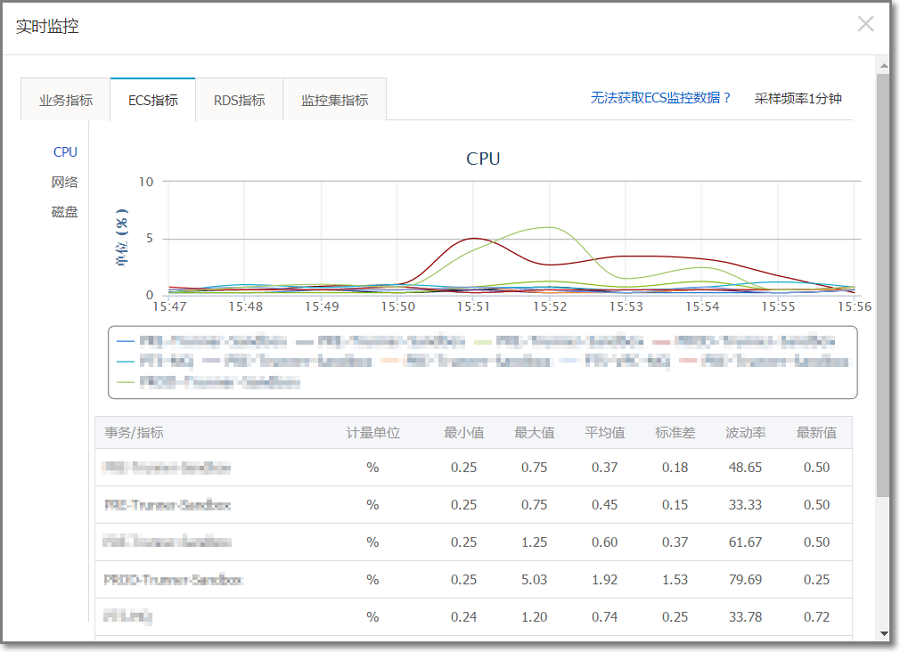
Task: Click the 48.65 volatility cell
Action: point(746,468)
